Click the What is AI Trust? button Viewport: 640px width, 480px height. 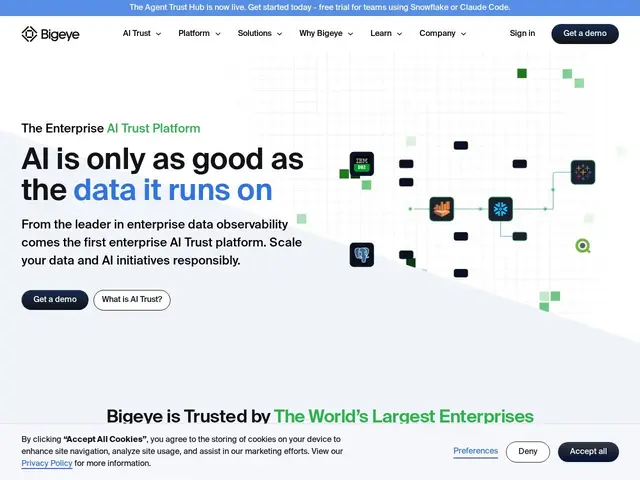[132, 300]
